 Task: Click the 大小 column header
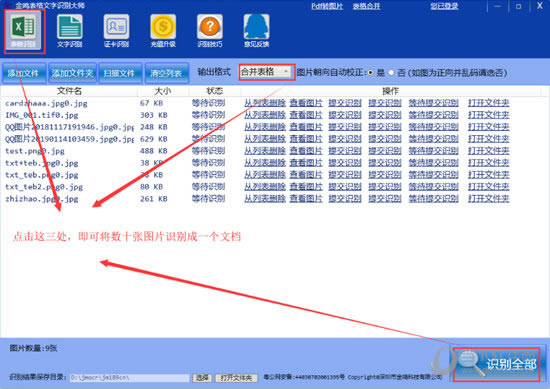click(163, 91)
